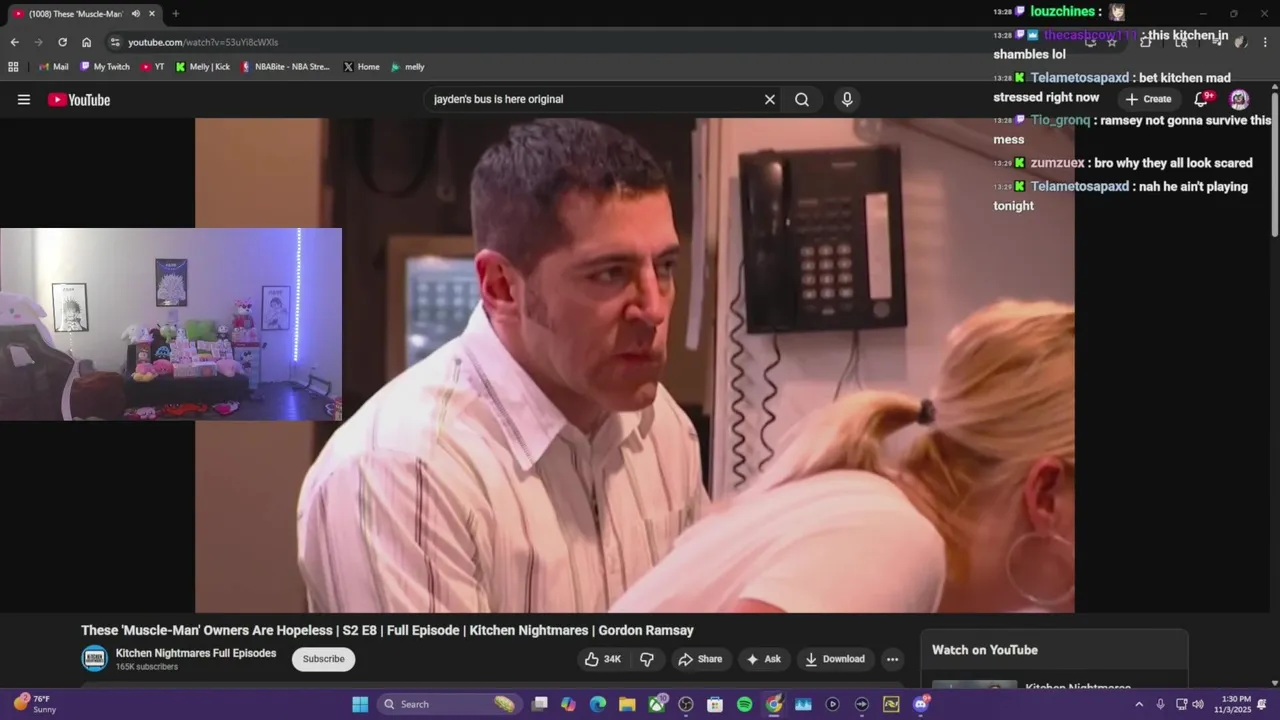Open the network and volume quick settings
This screenshot has height=720, width=1280.
pos(1190,704)
